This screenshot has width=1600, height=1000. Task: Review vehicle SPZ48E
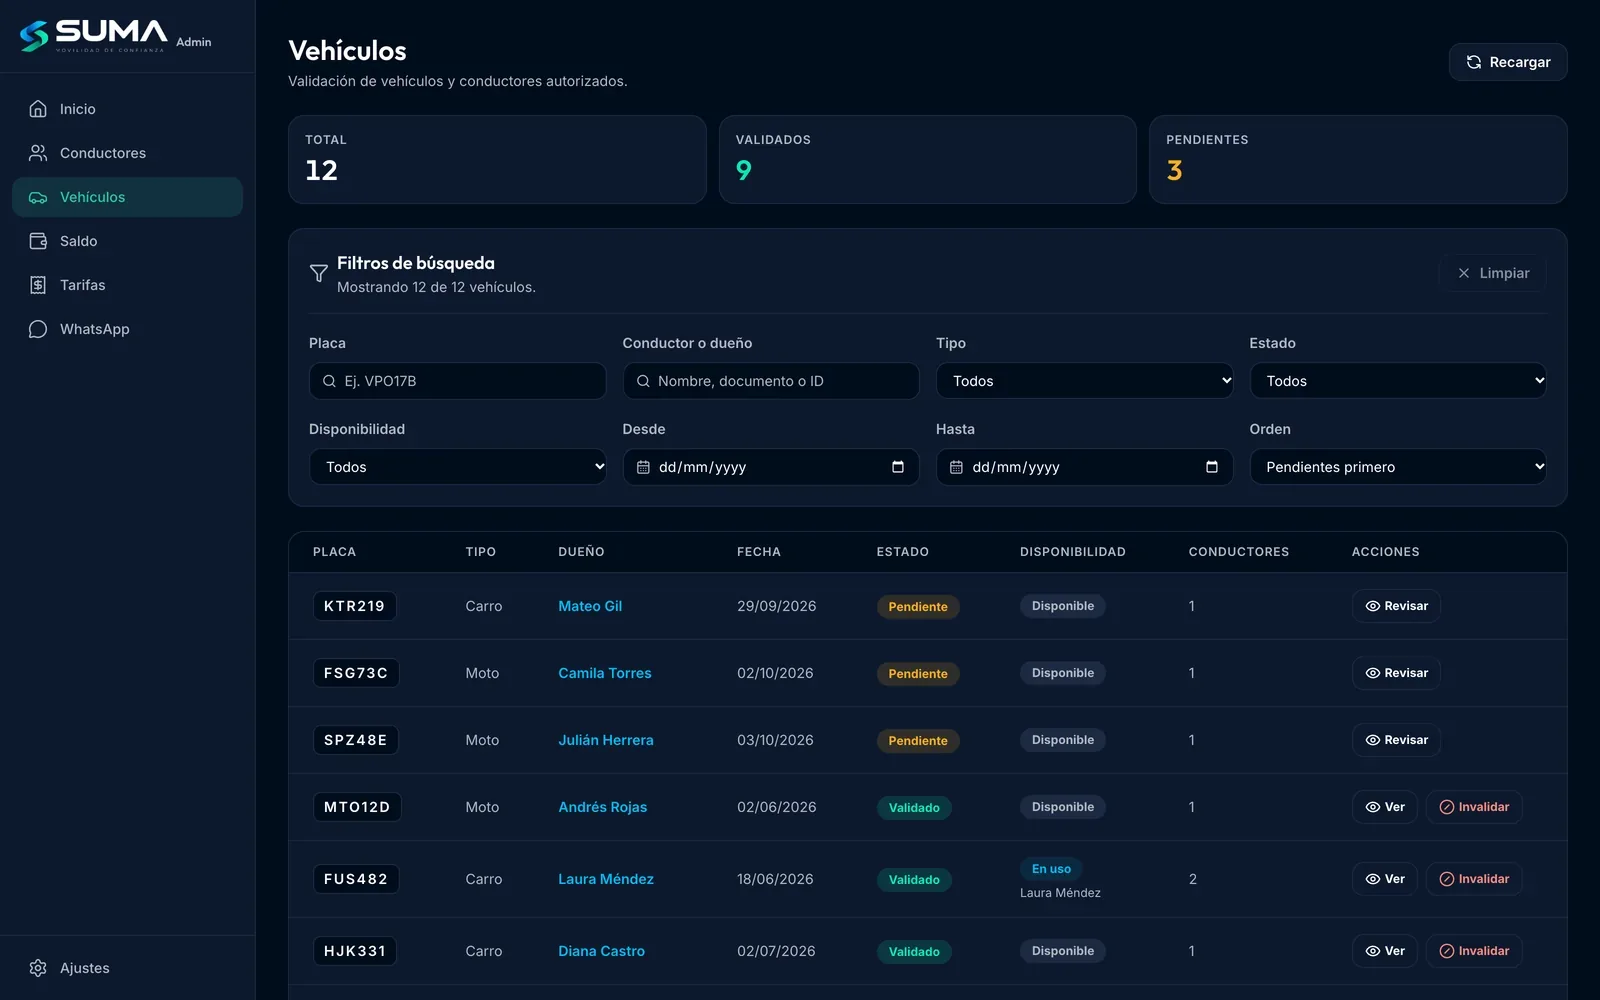pyautogui.click(x=1396, y=740)
